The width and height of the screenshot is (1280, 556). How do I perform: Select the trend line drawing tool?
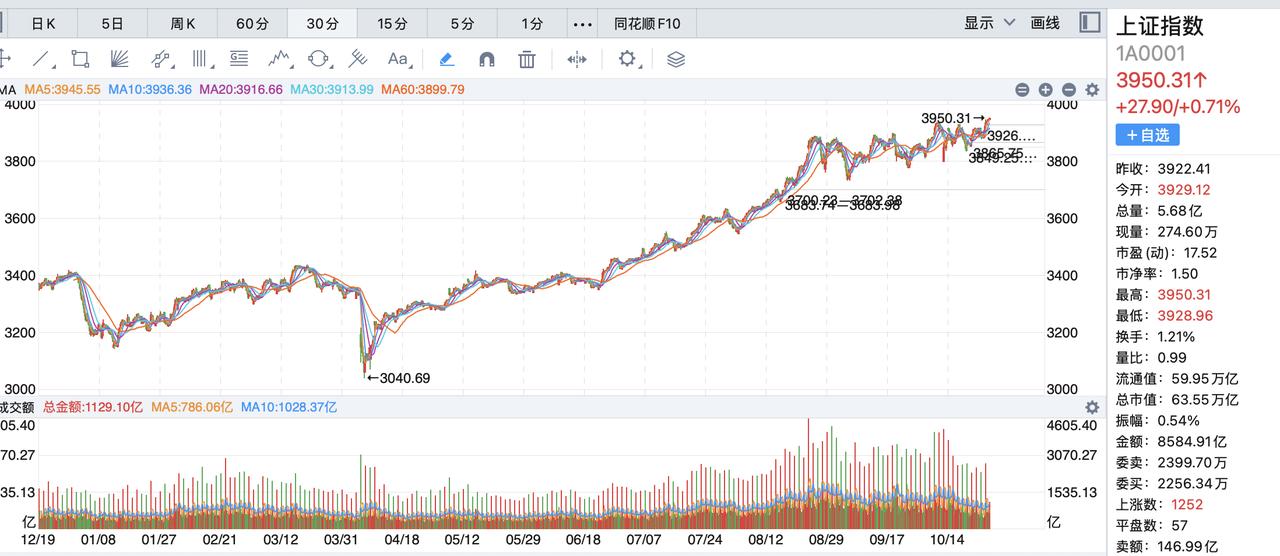click(x=41, y=59)
